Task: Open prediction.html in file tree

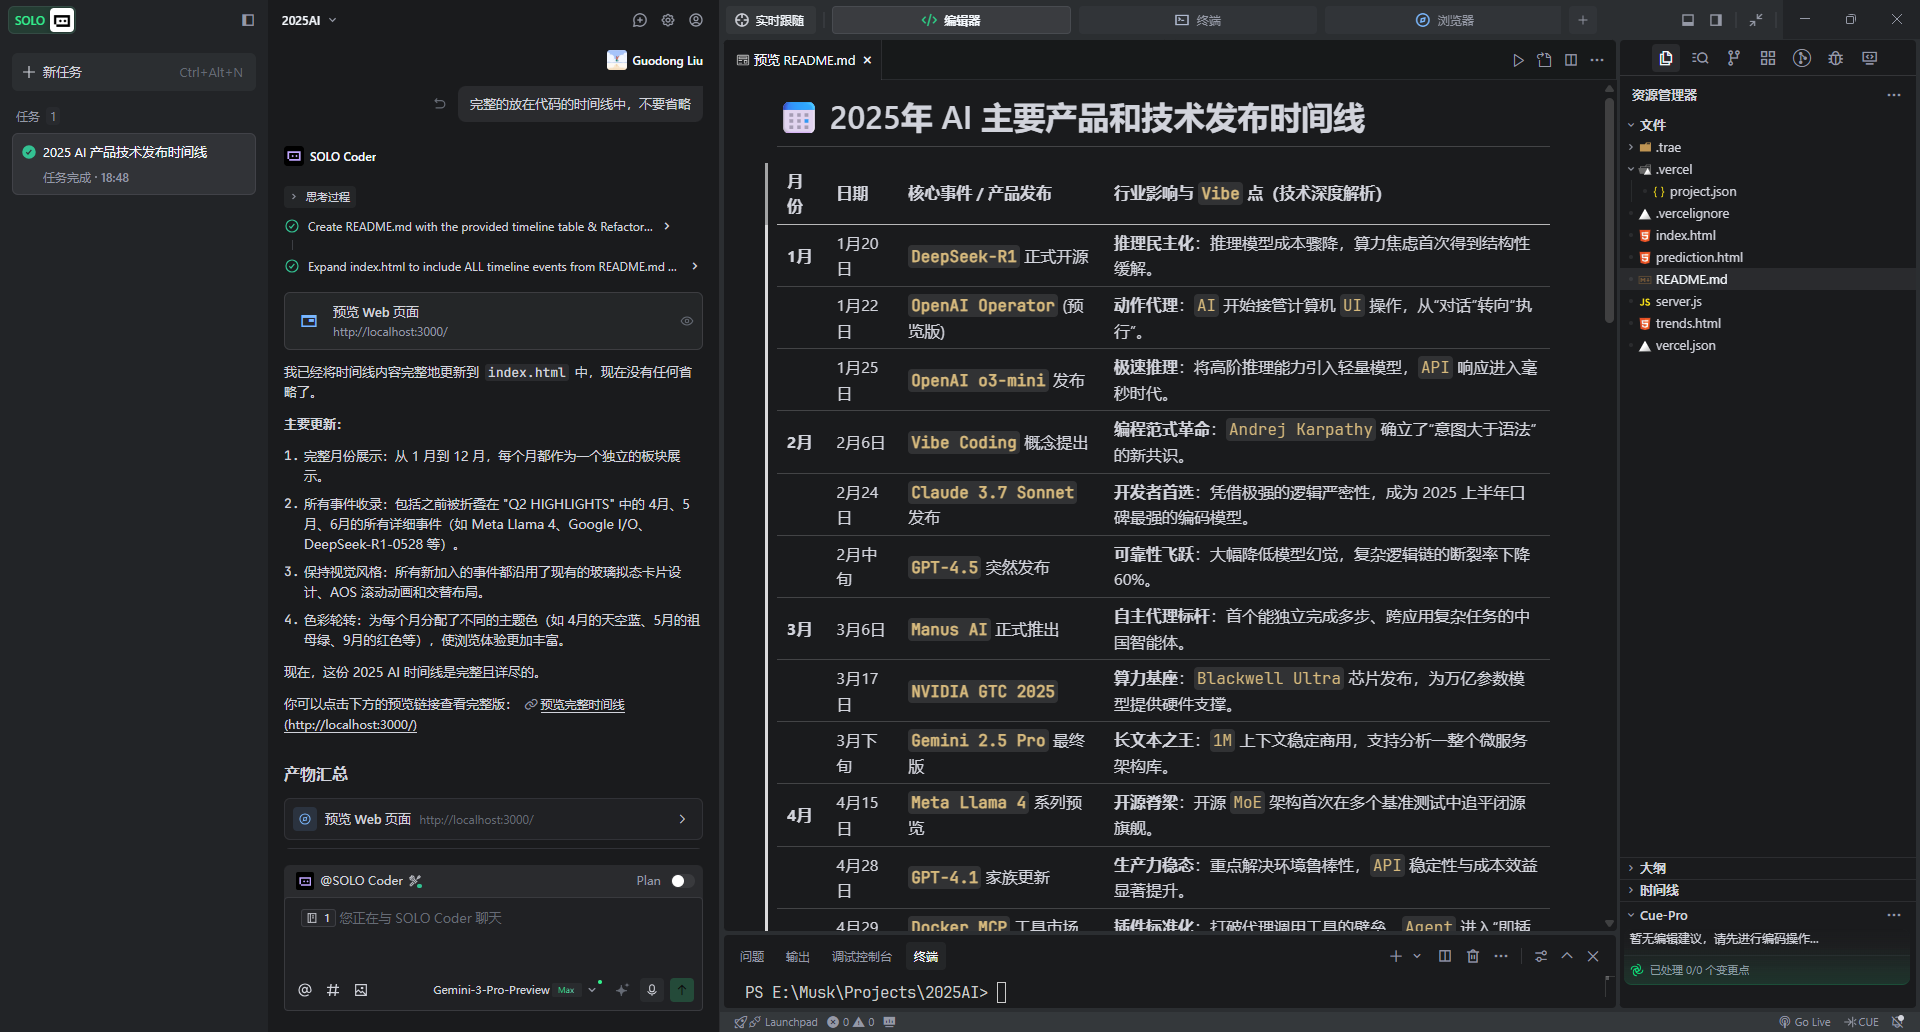Action: (x=1698, y=257)
